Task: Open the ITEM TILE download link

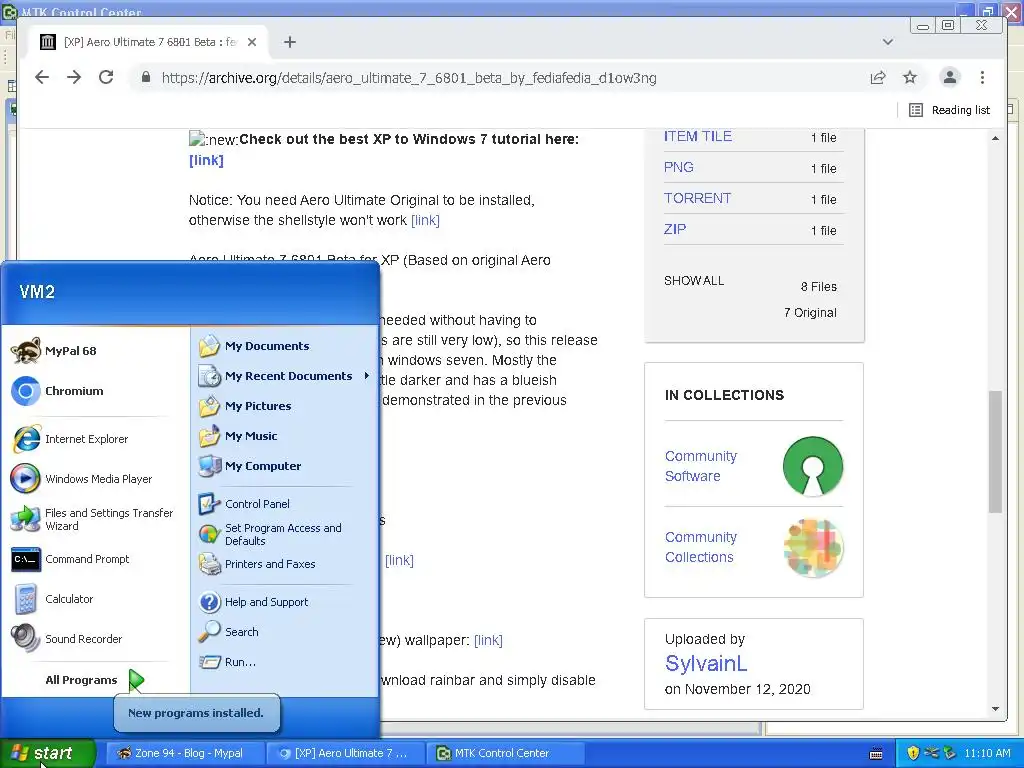Action: (697, 136)
